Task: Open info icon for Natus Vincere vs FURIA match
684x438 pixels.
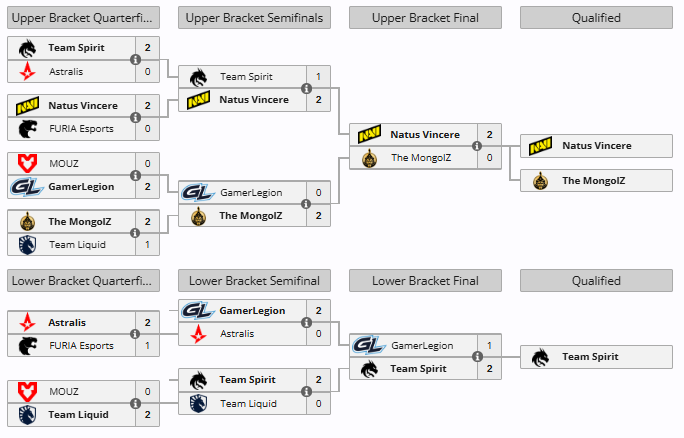Action: (x=136, y=117)
